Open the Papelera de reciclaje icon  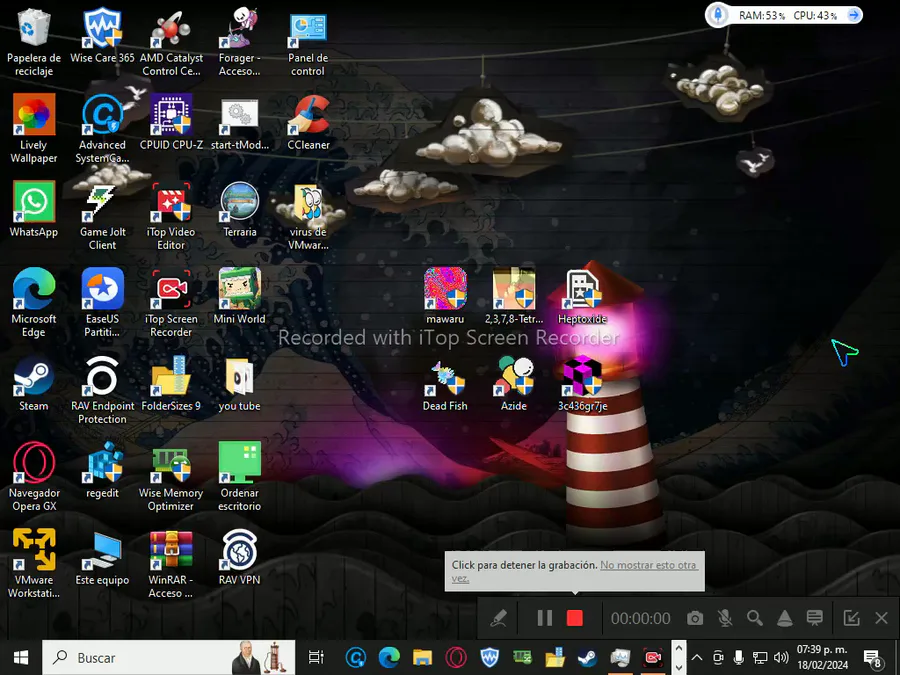point(34,42)
